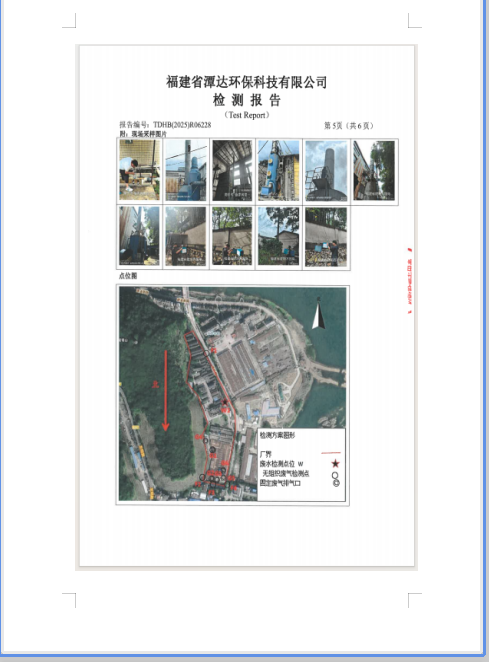This screenshot has width=489, height=662.
Task: Click the page indicator 第5页 (共6页)
Action: pyautogui.click(x=348, y=125)
